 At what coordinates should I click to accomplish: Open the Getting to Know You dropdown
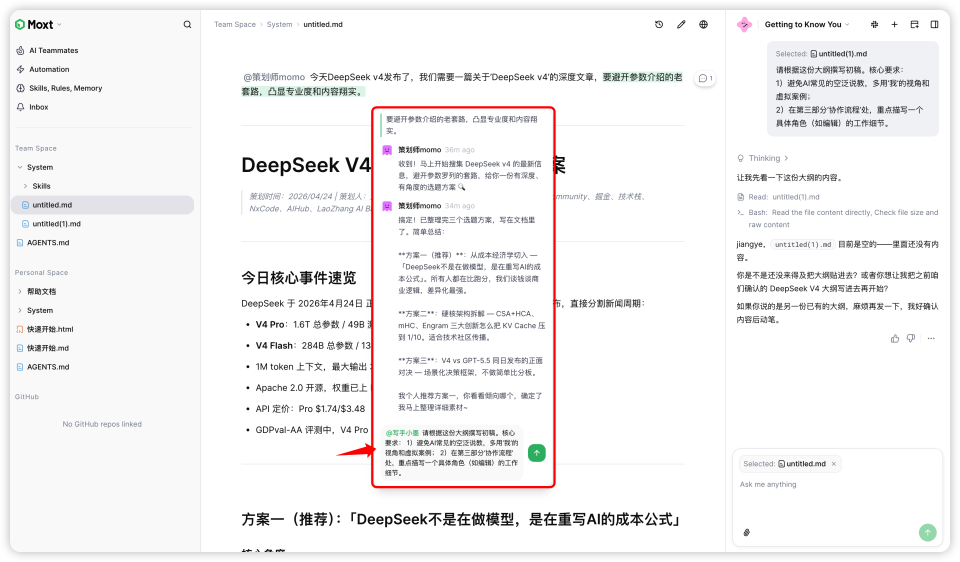point(807,24)
